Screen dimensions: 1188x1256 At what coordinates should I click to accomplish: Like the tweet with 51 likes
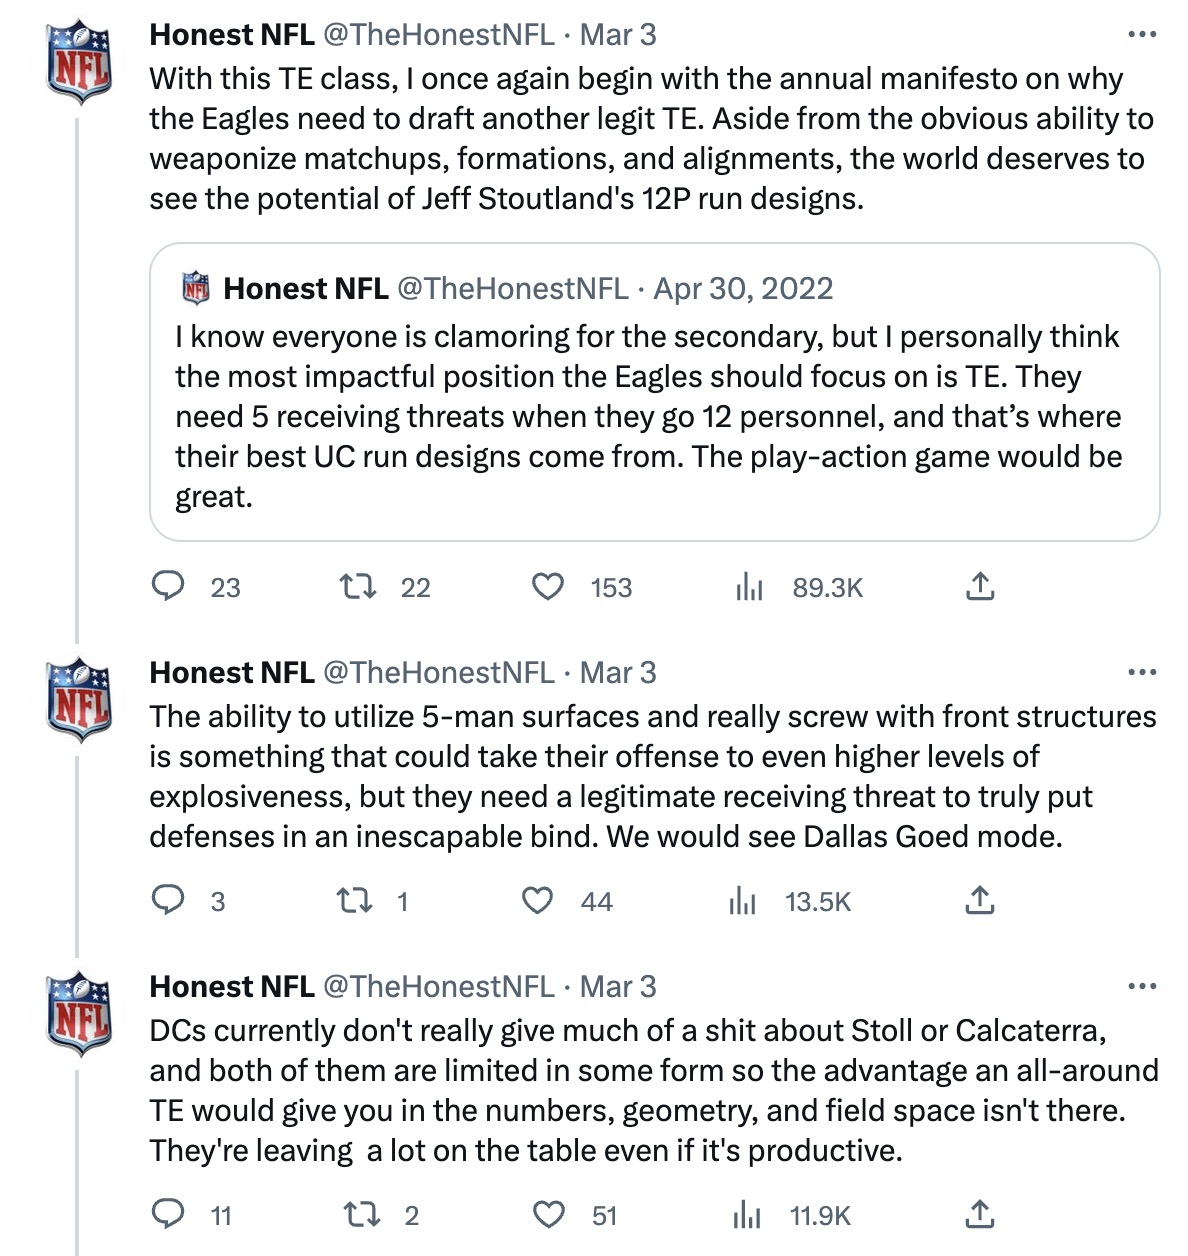(x=548, y=1214)
